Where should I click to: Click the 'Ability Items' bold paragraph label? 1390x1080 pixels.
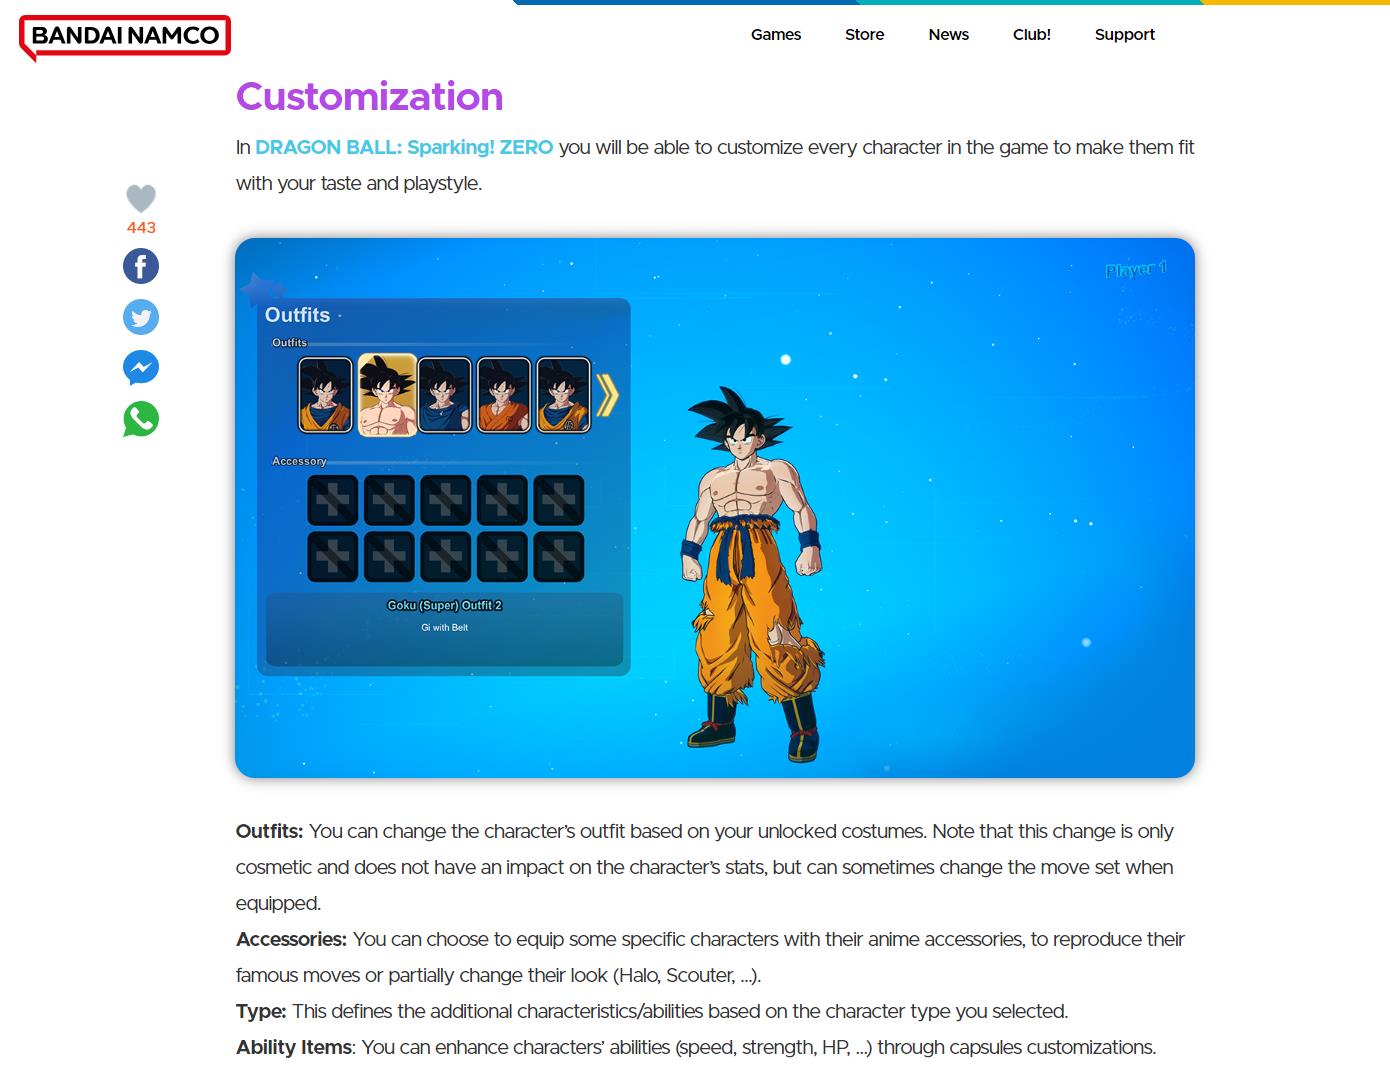(x=294, y=1047)
